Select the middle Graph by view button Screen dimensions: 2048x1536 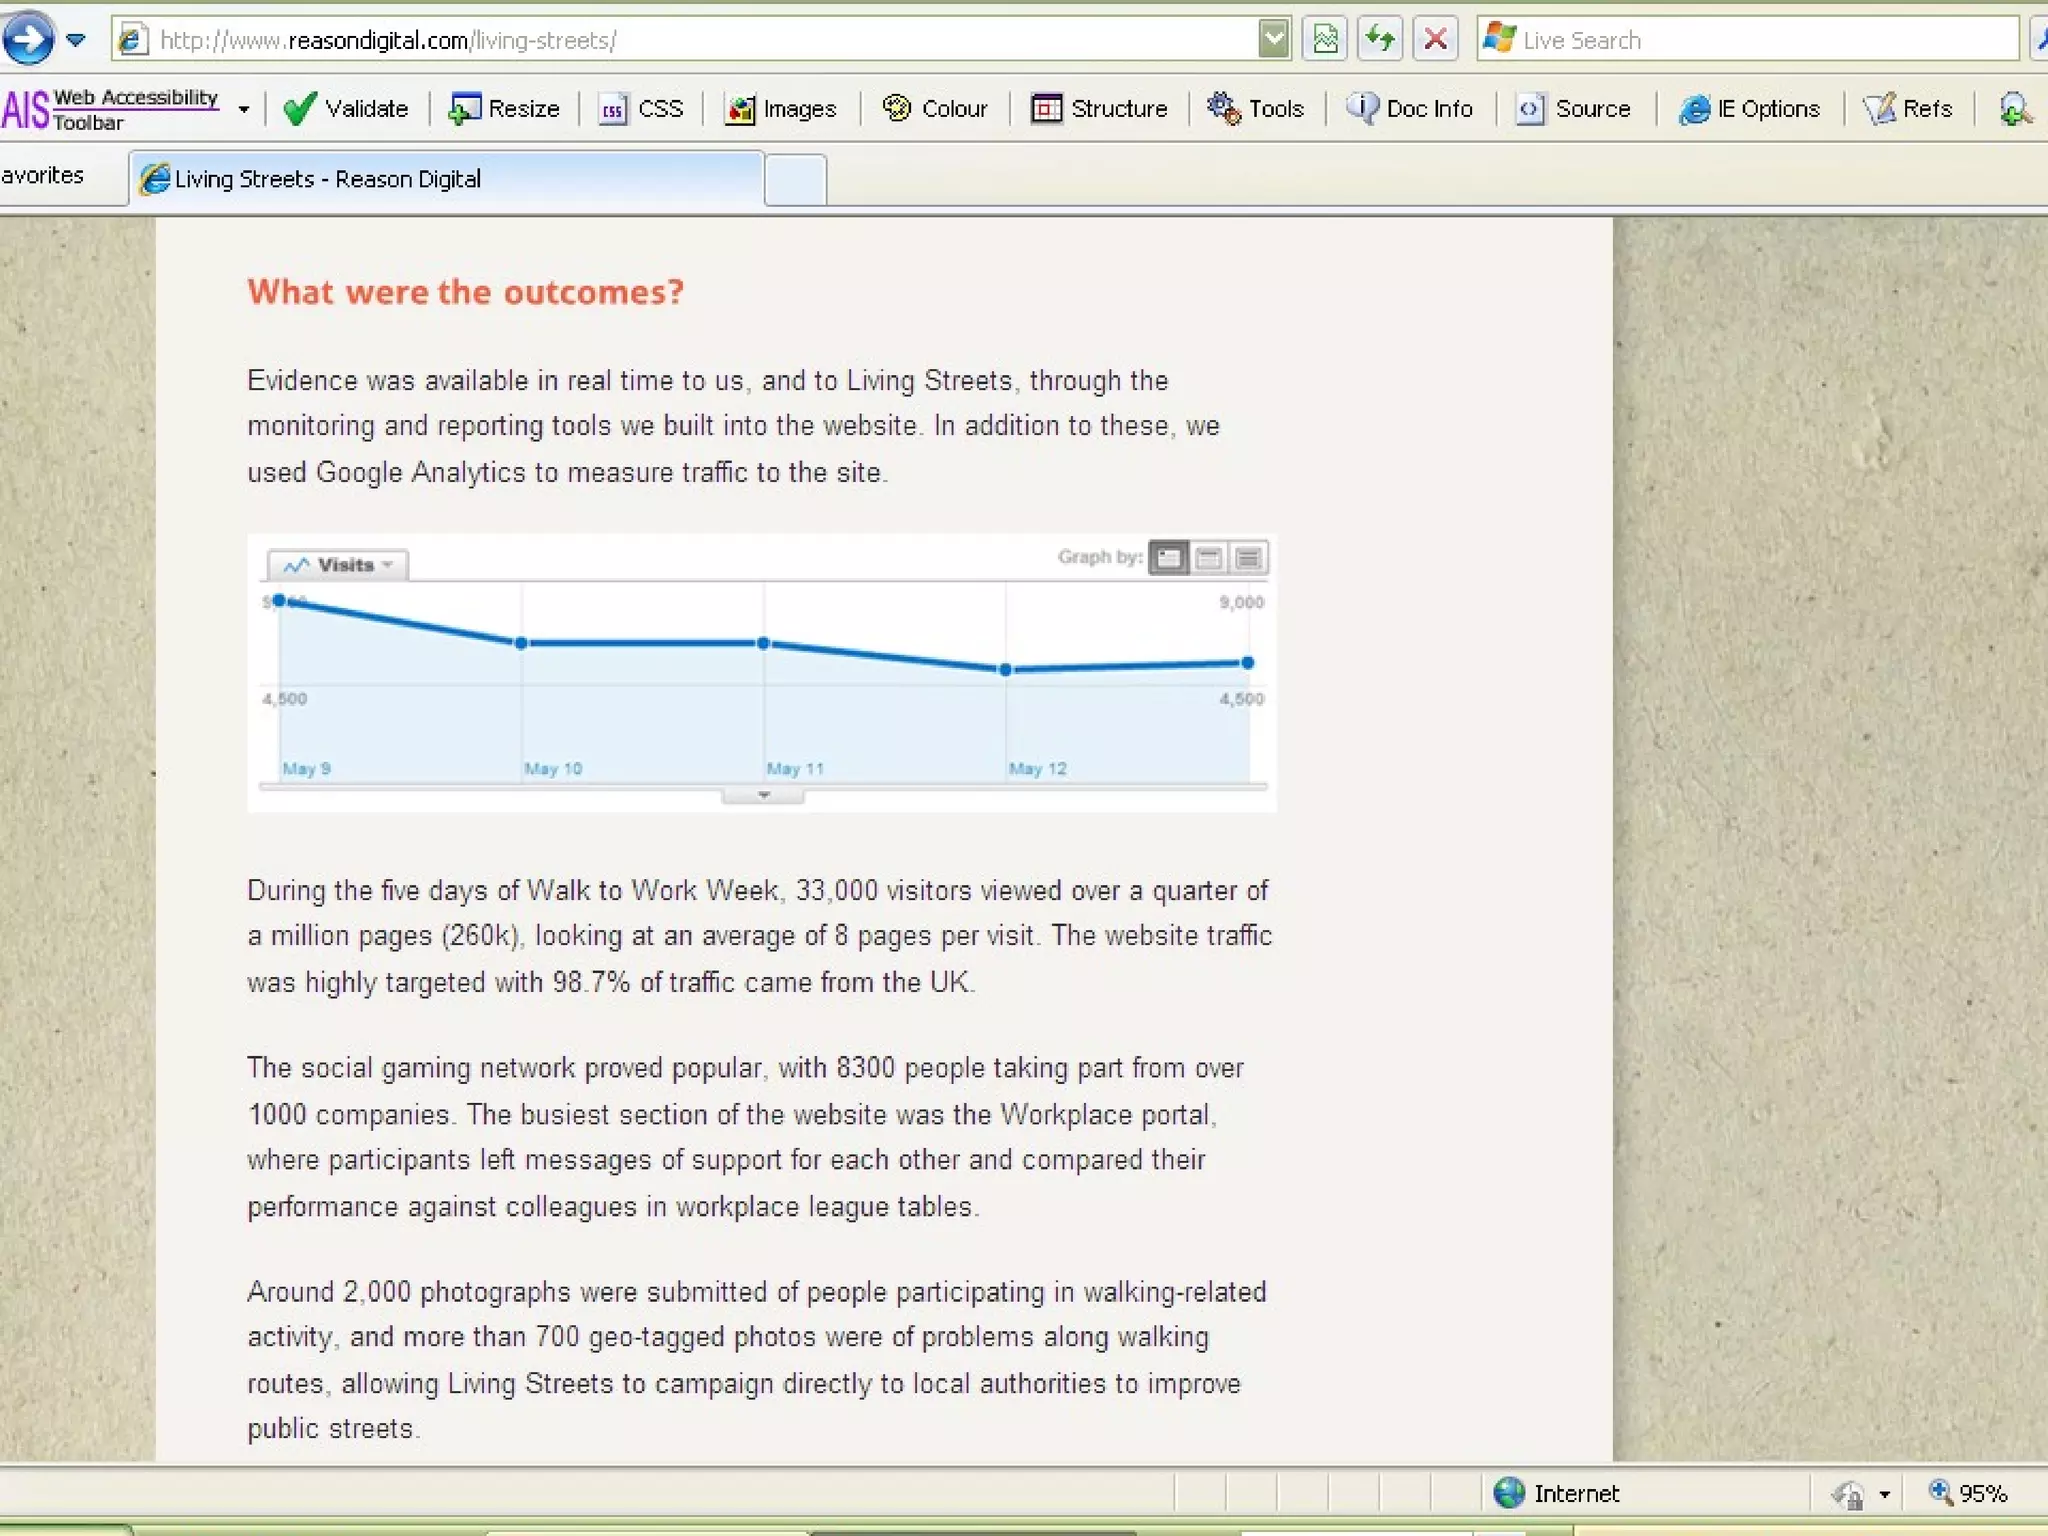tap(1208, 558)
